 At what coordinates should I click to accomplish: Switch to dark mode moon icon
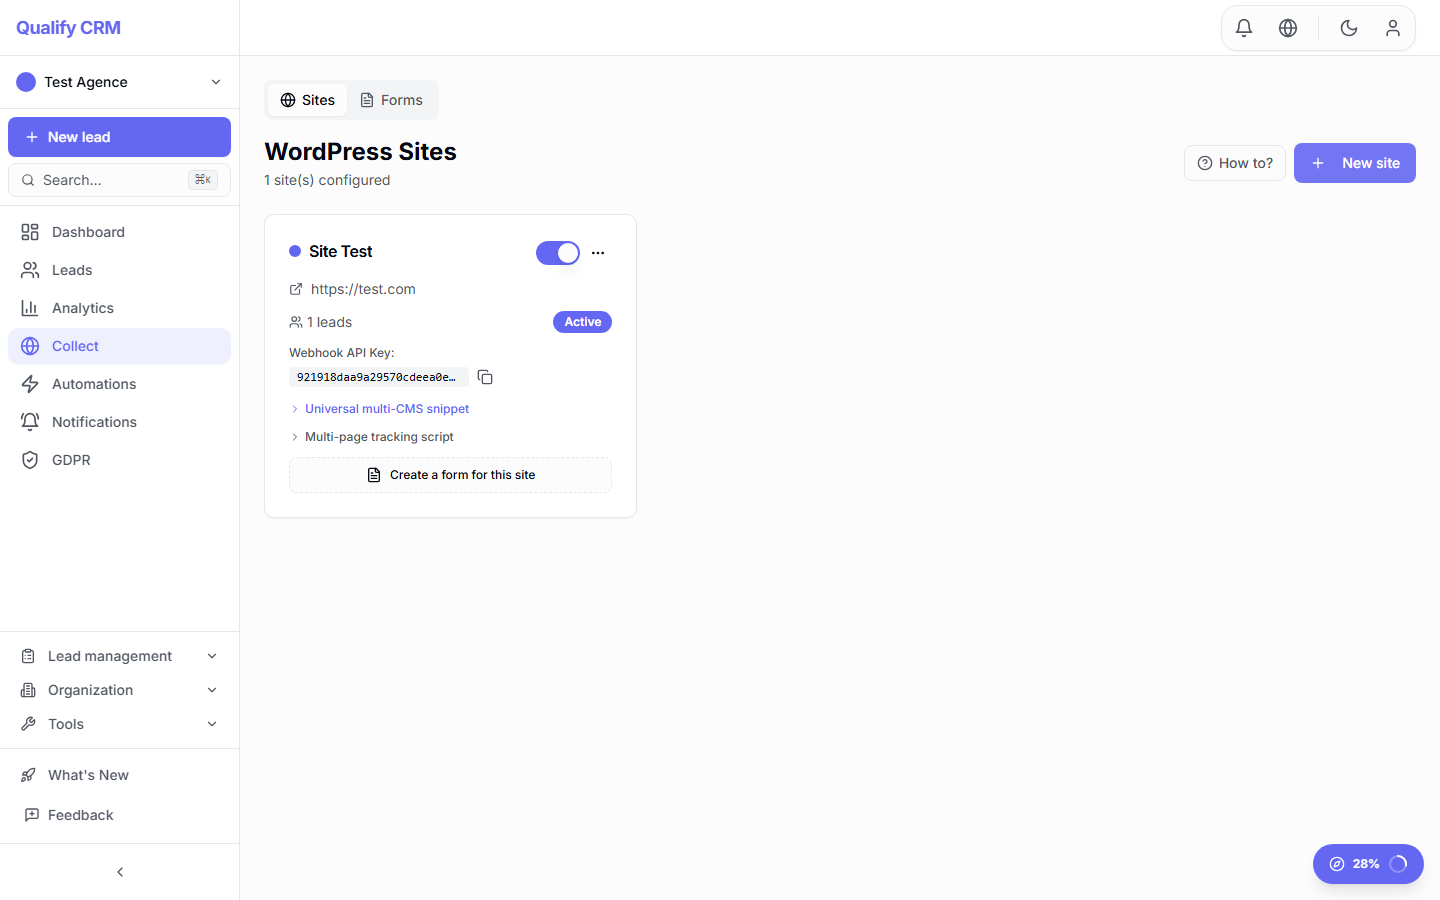coord(1349,28)
